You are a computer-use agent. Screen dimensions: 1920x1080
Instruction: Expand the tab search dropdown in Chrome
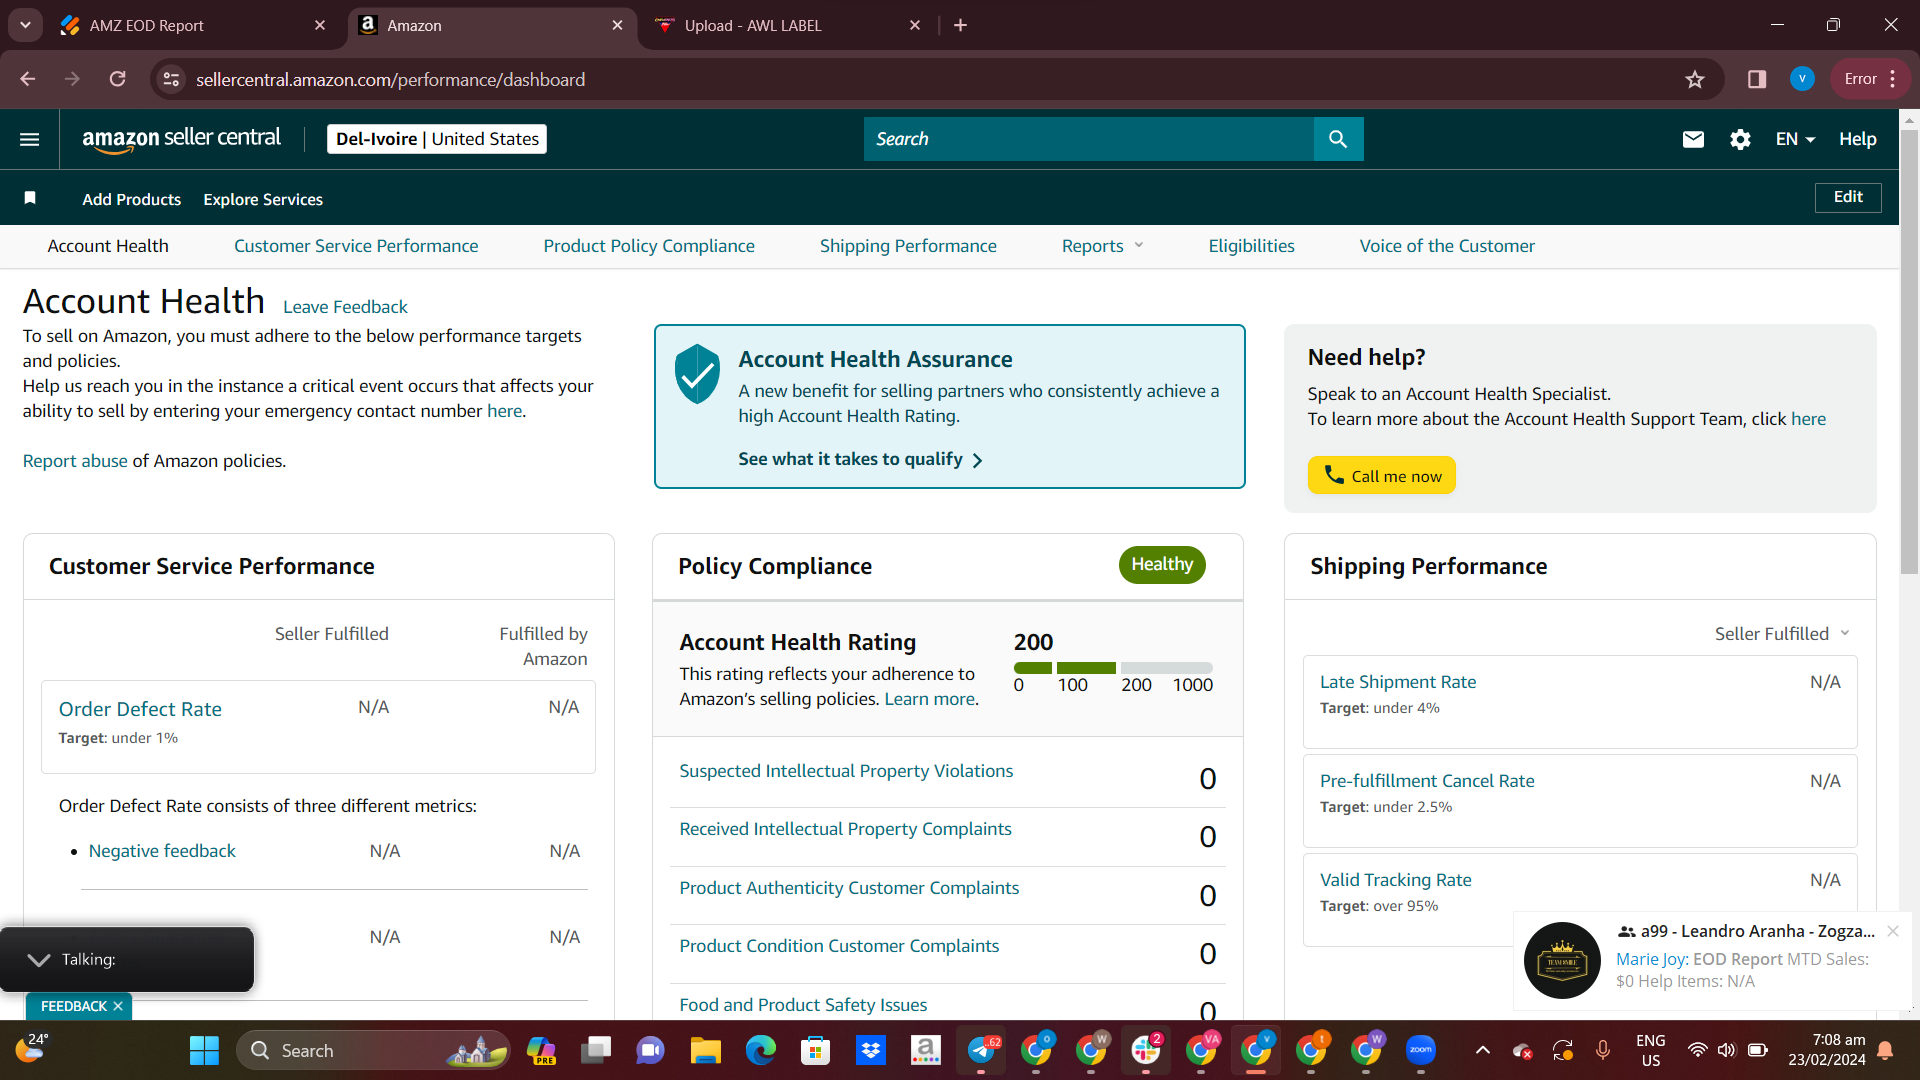pos(25,25)
